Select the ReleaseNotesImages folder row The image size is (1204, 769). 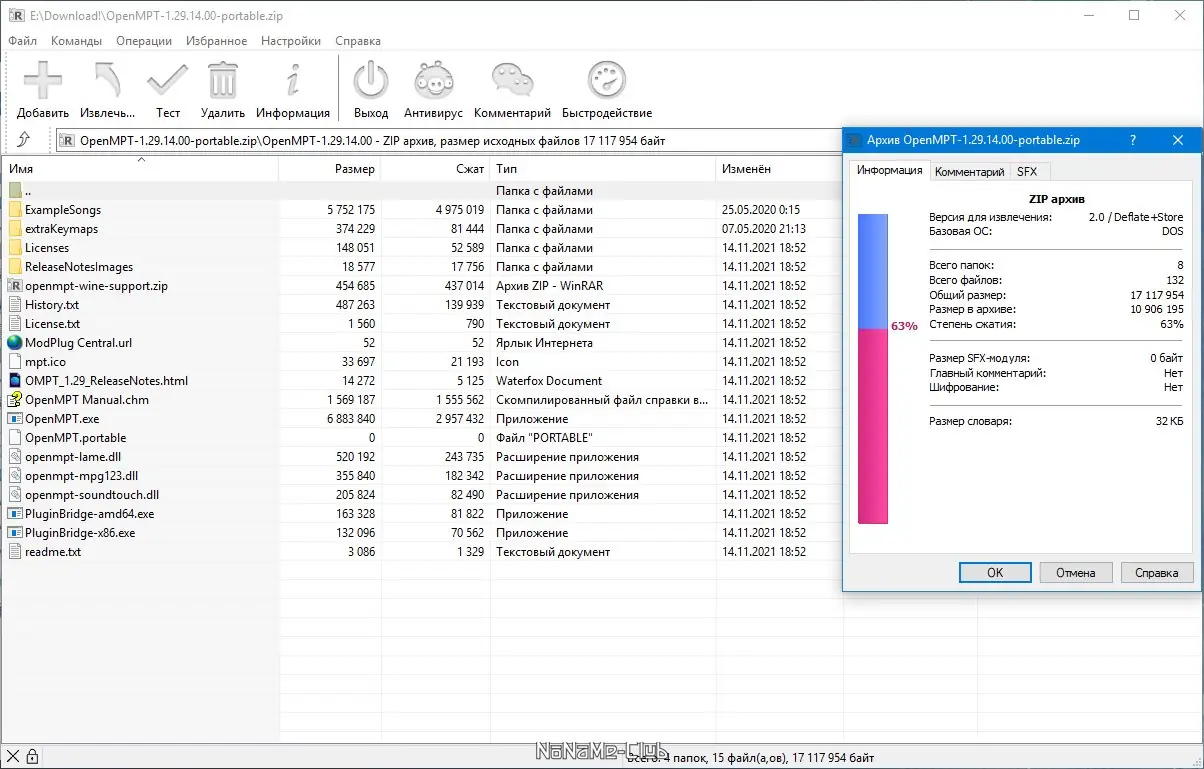pyautogui.click(x=420, y=267)
